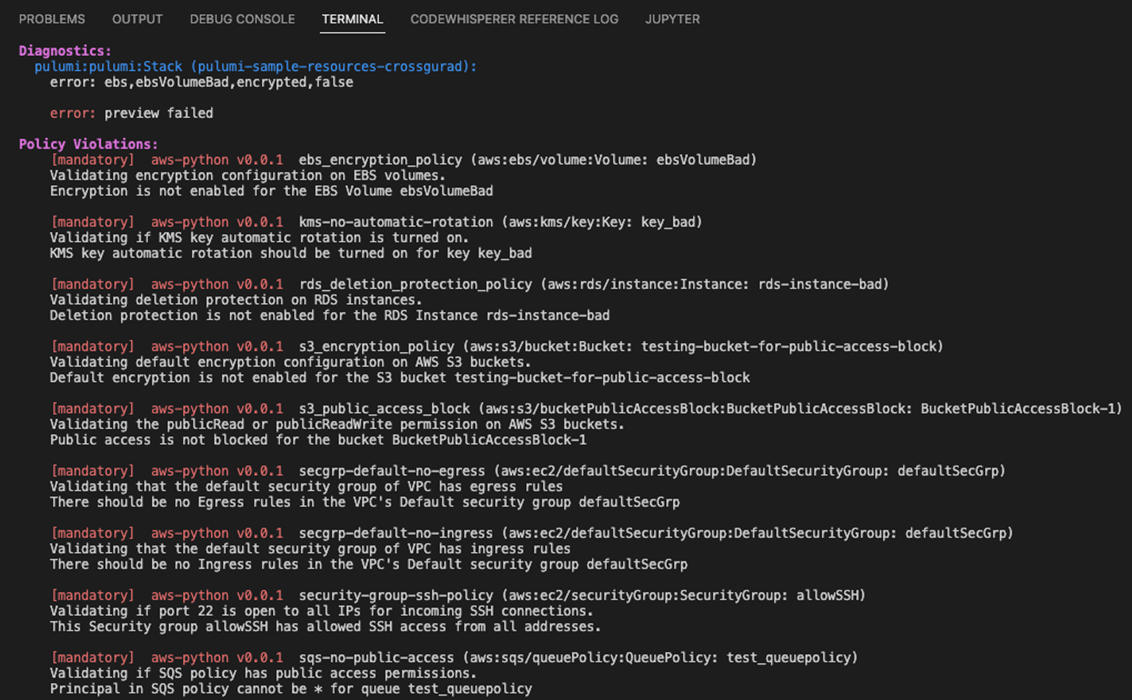This screenshot has width=1132, height=700.
Task: Click the 'error: preview failed' line
Action: click(x=131, y=113)
